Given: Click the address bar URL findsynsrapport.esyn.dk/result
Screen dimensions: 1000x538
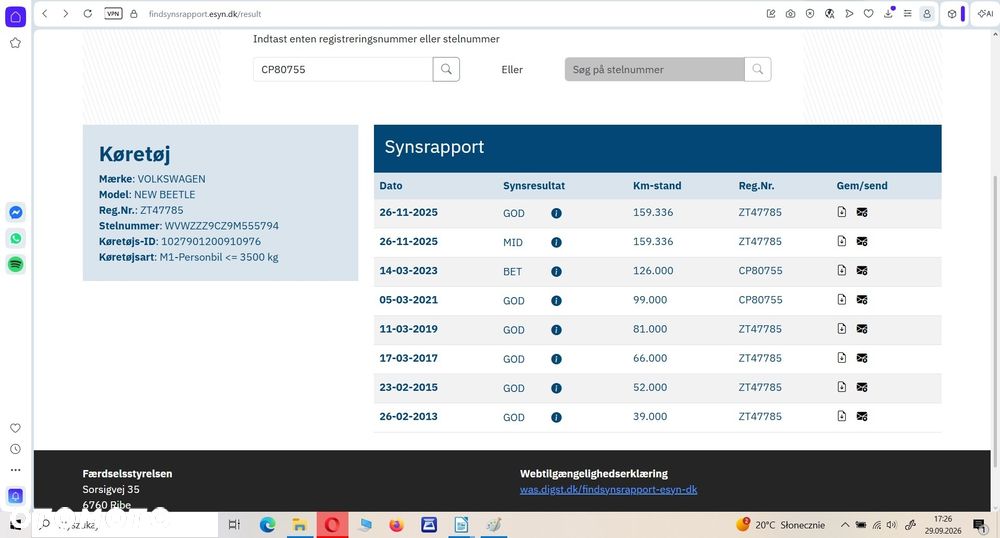Looking at the screenshot, I should [205, 14].
